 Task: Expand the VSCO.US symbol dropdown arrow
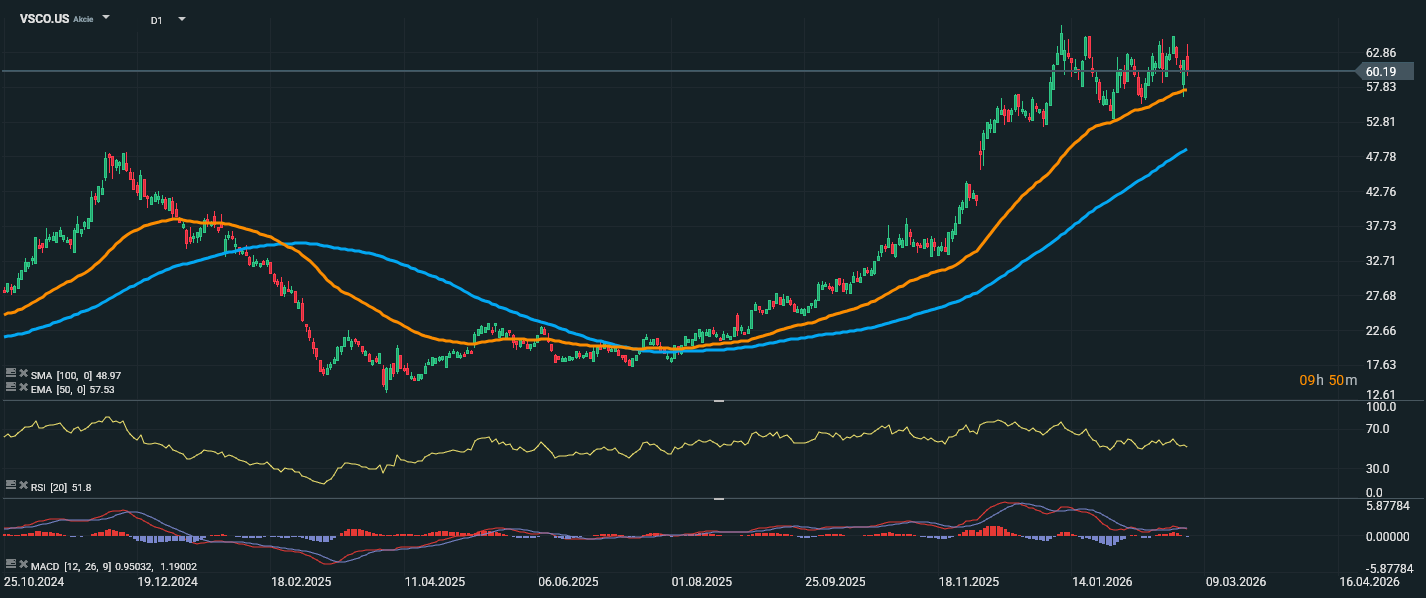click(106, 18)
